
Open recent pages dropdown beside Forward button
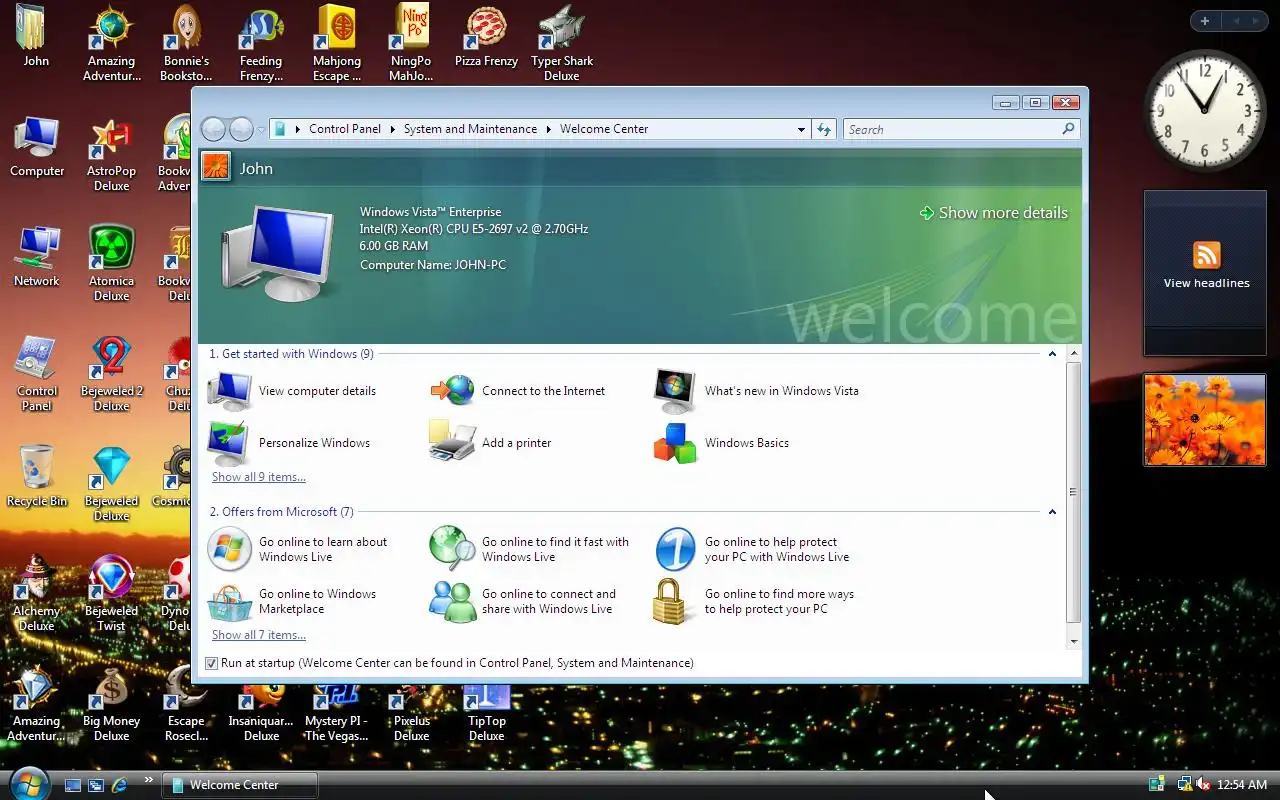(261, 129)
